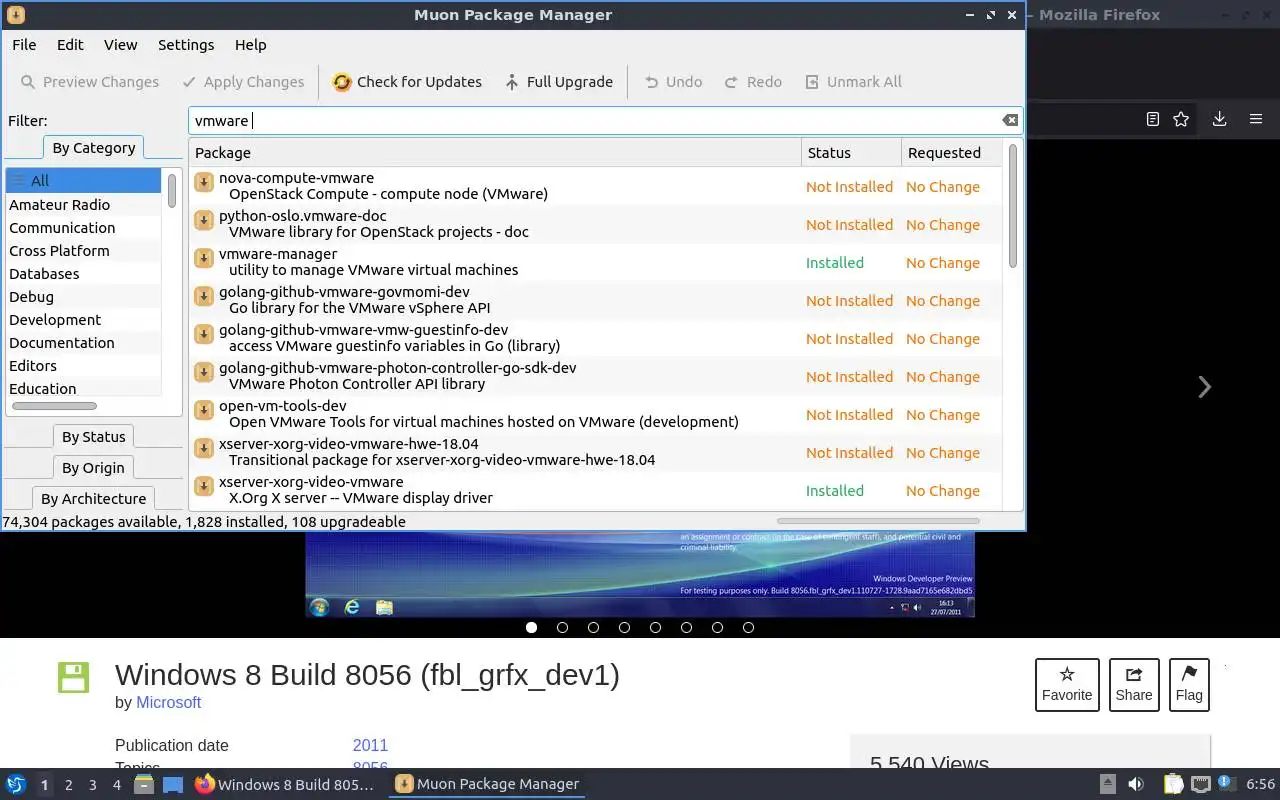
Task: Click the golang-github-vmware-govmomi-dev package icon
Action: [x=204, y=296]
